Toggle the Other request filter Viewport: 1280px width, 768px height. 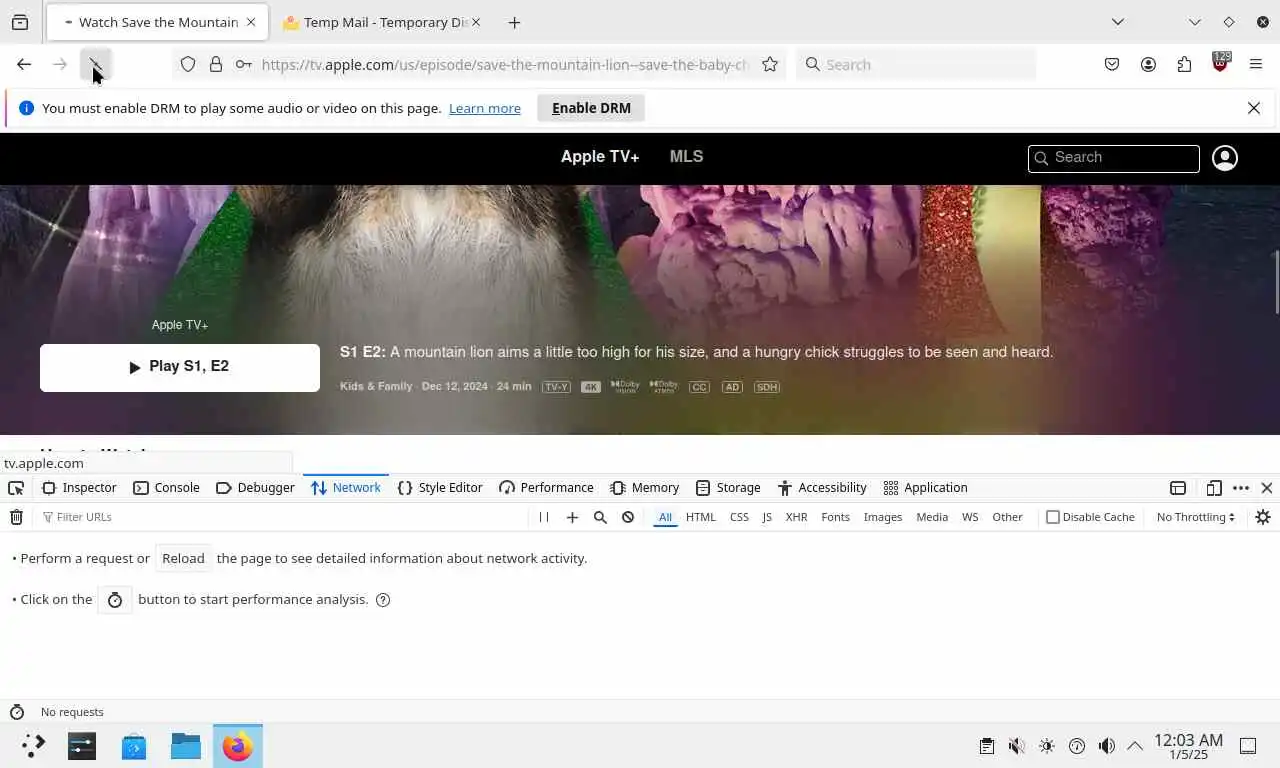1007,517
